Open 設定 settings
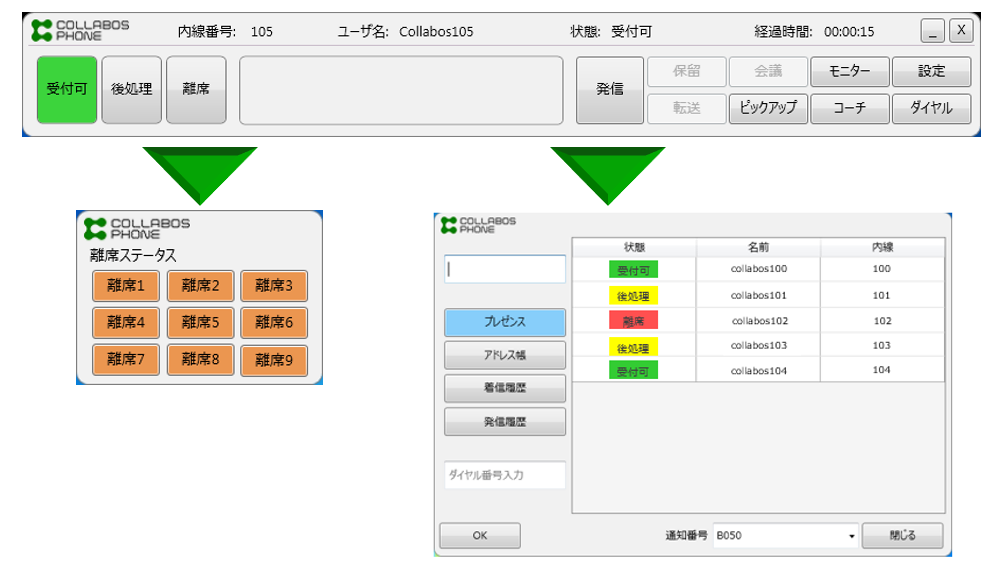995x579 pixels. 931,72
